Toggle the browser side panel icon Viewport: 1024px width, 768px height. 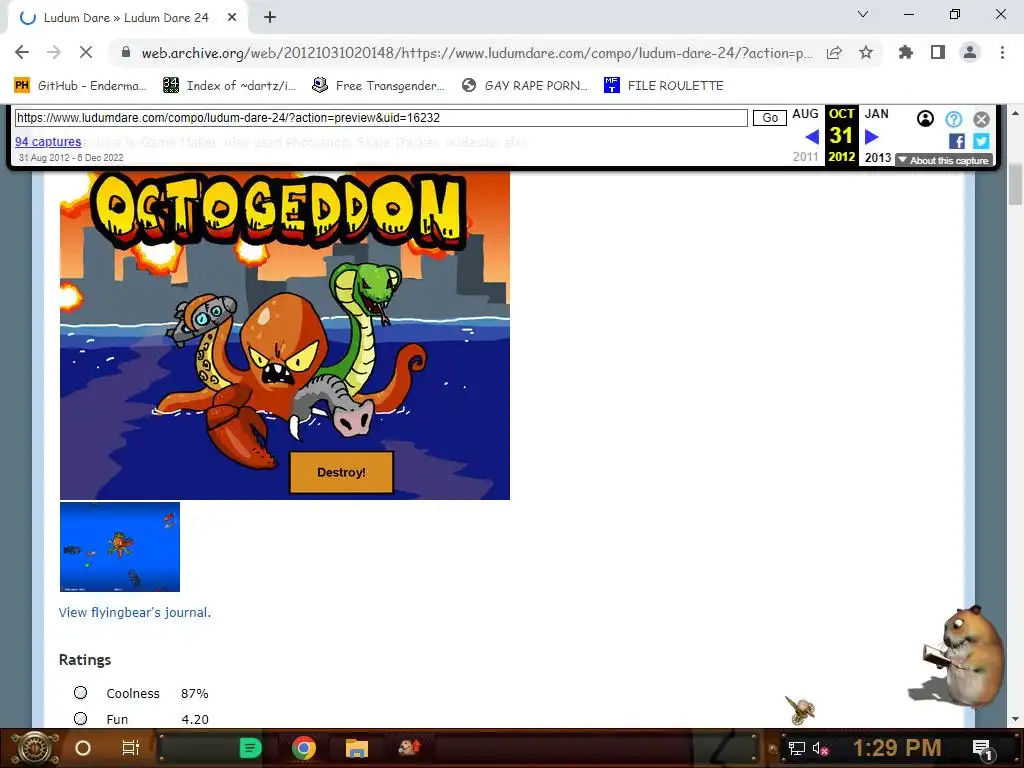click(x=938, y=52)
